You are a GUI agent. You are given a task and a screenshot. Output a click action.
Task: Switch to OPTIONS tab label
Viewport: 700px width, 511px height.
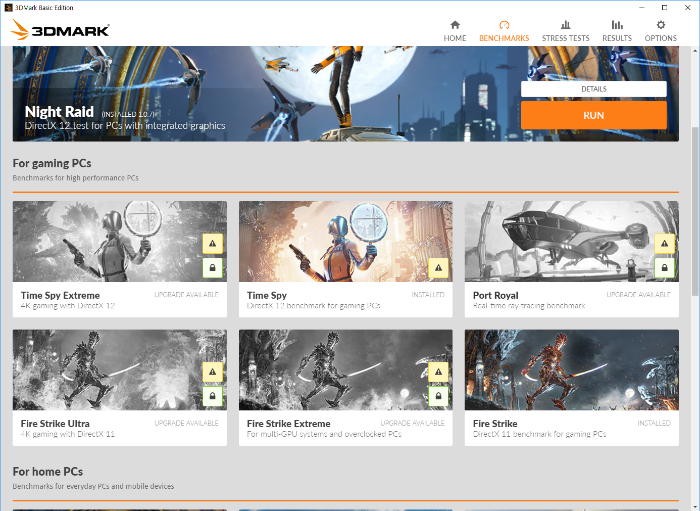[661, 38]
